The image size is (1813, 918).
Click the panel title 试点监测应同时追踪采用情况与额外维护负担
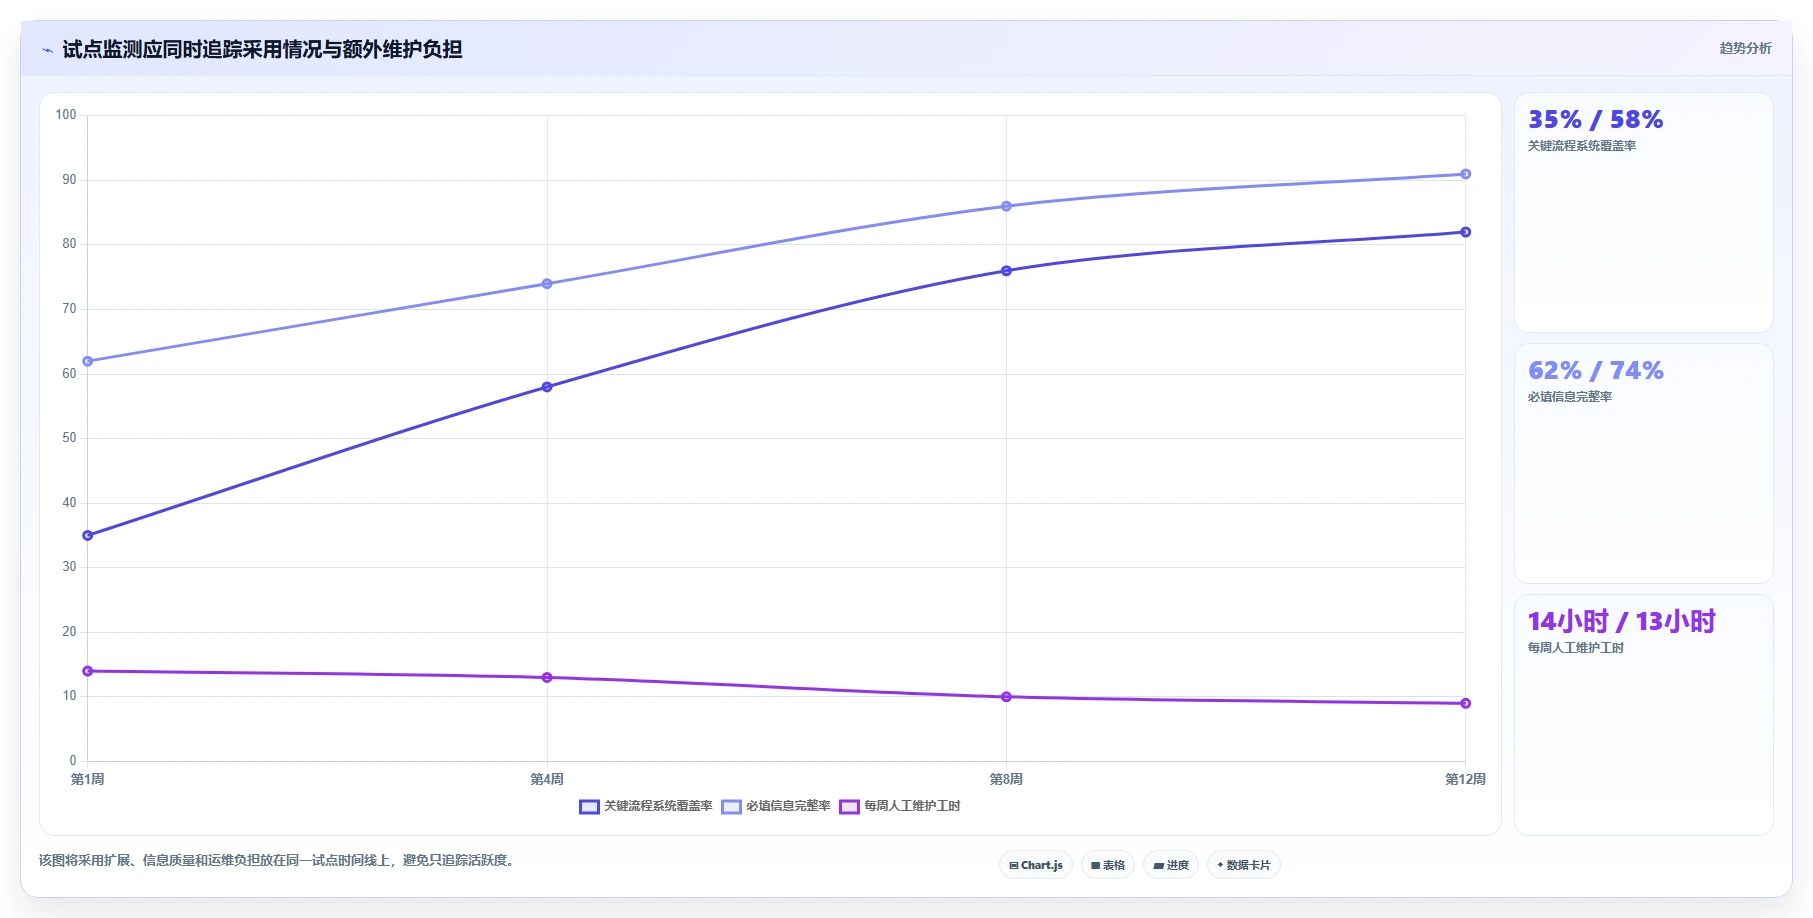point(262,49)
